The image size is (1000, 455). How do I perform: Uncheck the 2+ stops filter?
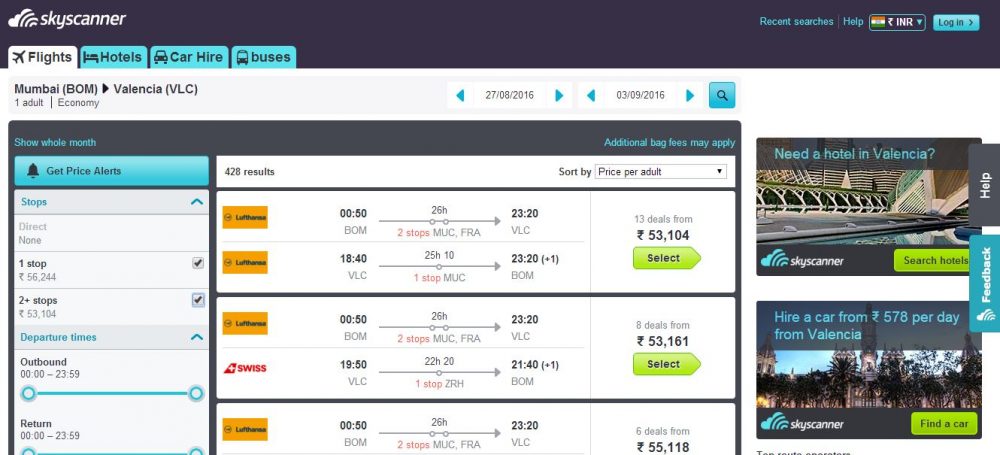(197, 300)
